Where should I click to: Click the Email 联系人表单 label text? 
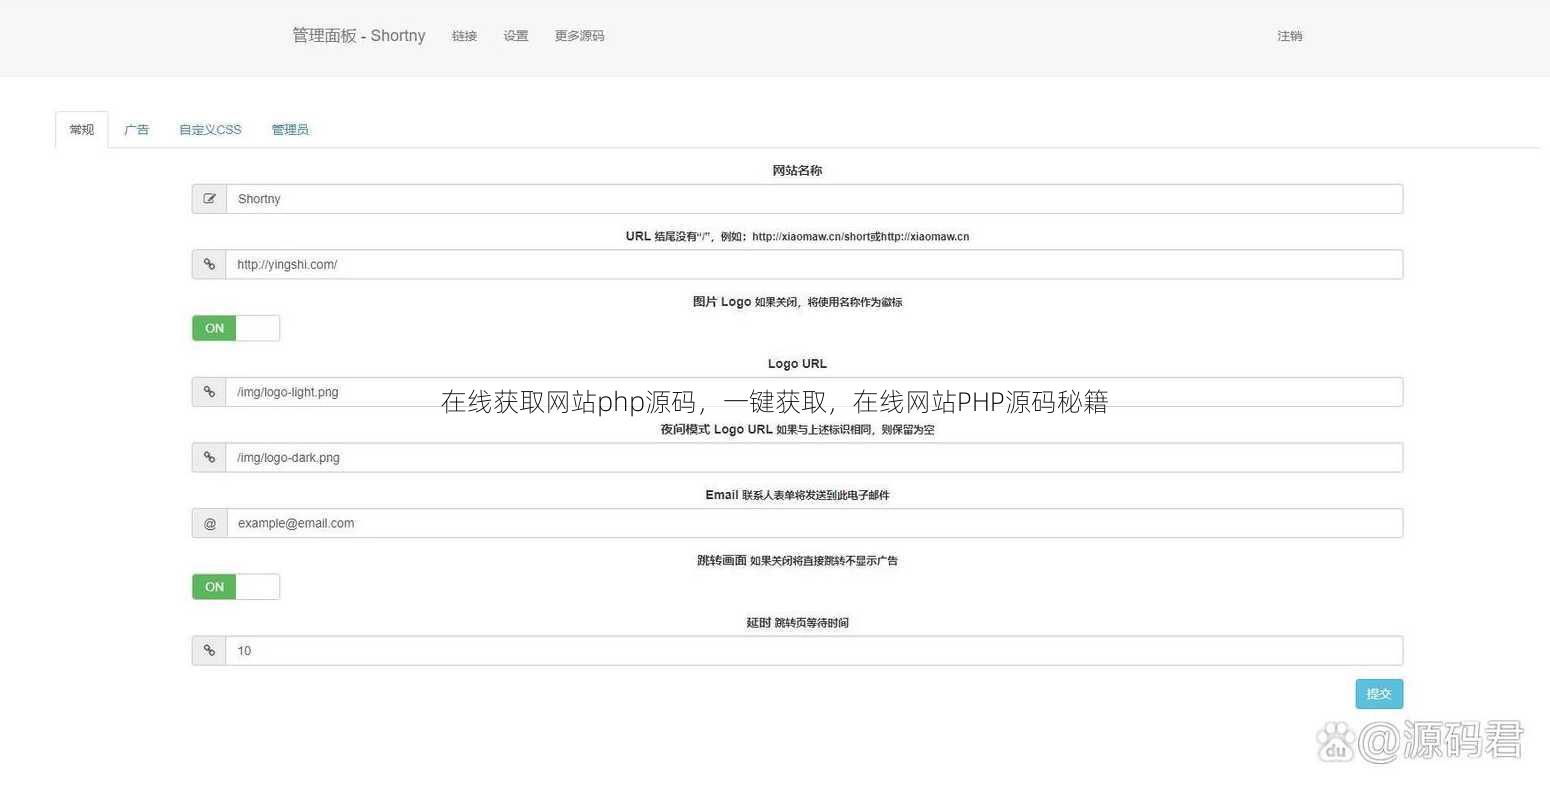[x=797, y=495]
